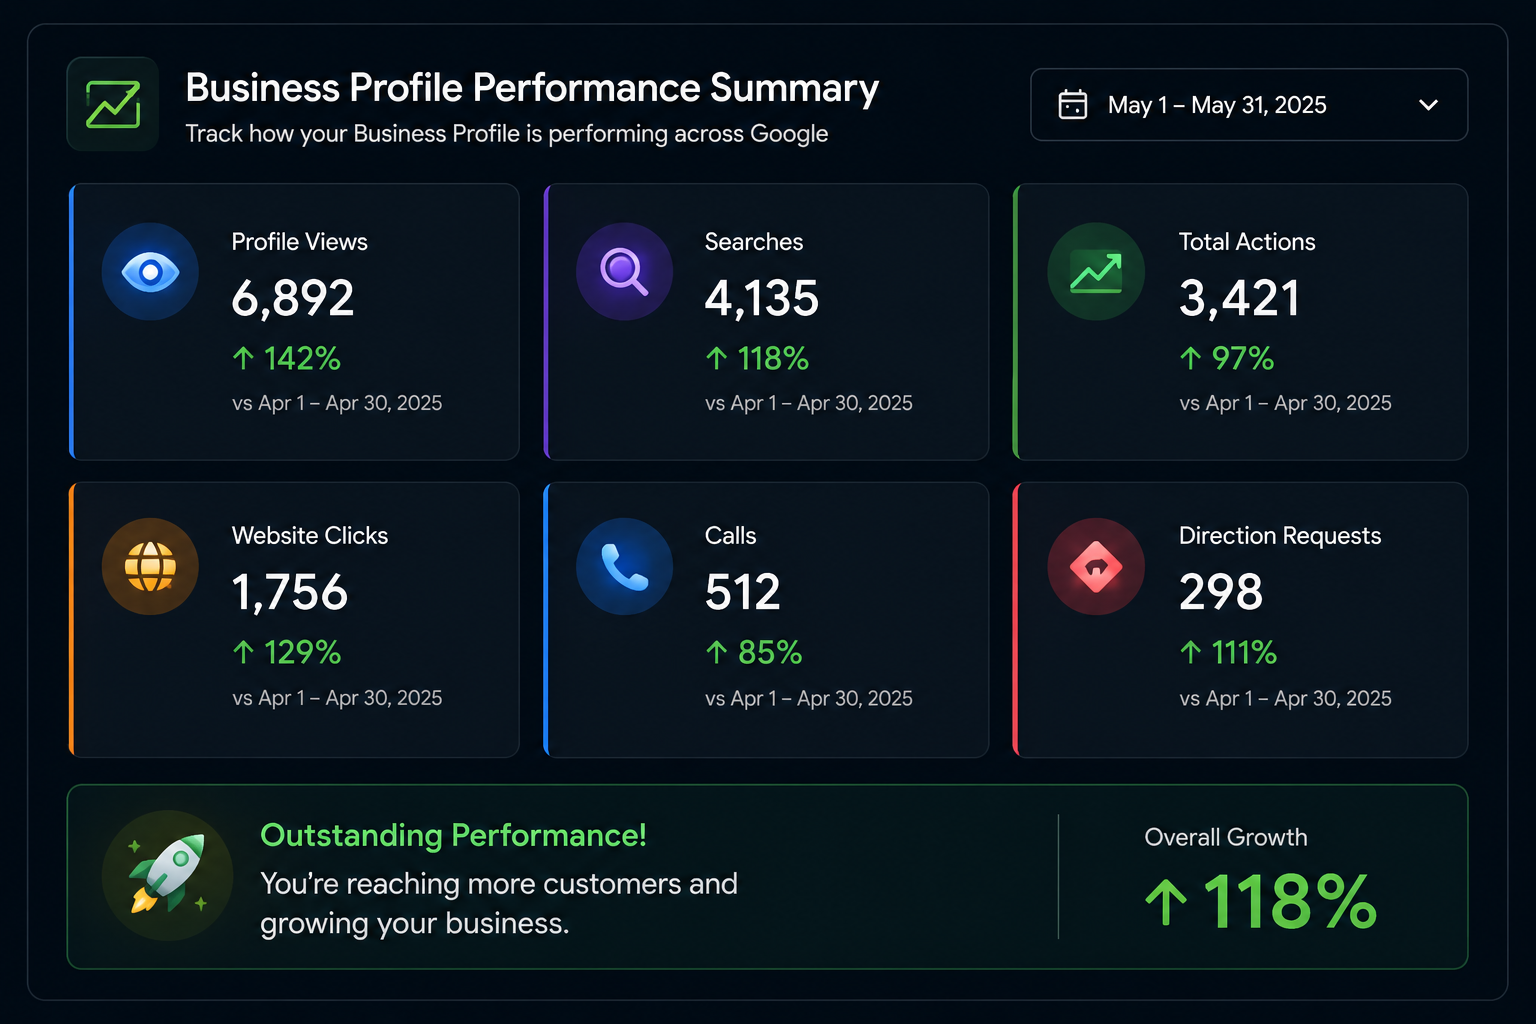Screen dimensions: 1536x1024
Task: Click the orange globe Website Clicks icon
Action: tap(150, 566)
